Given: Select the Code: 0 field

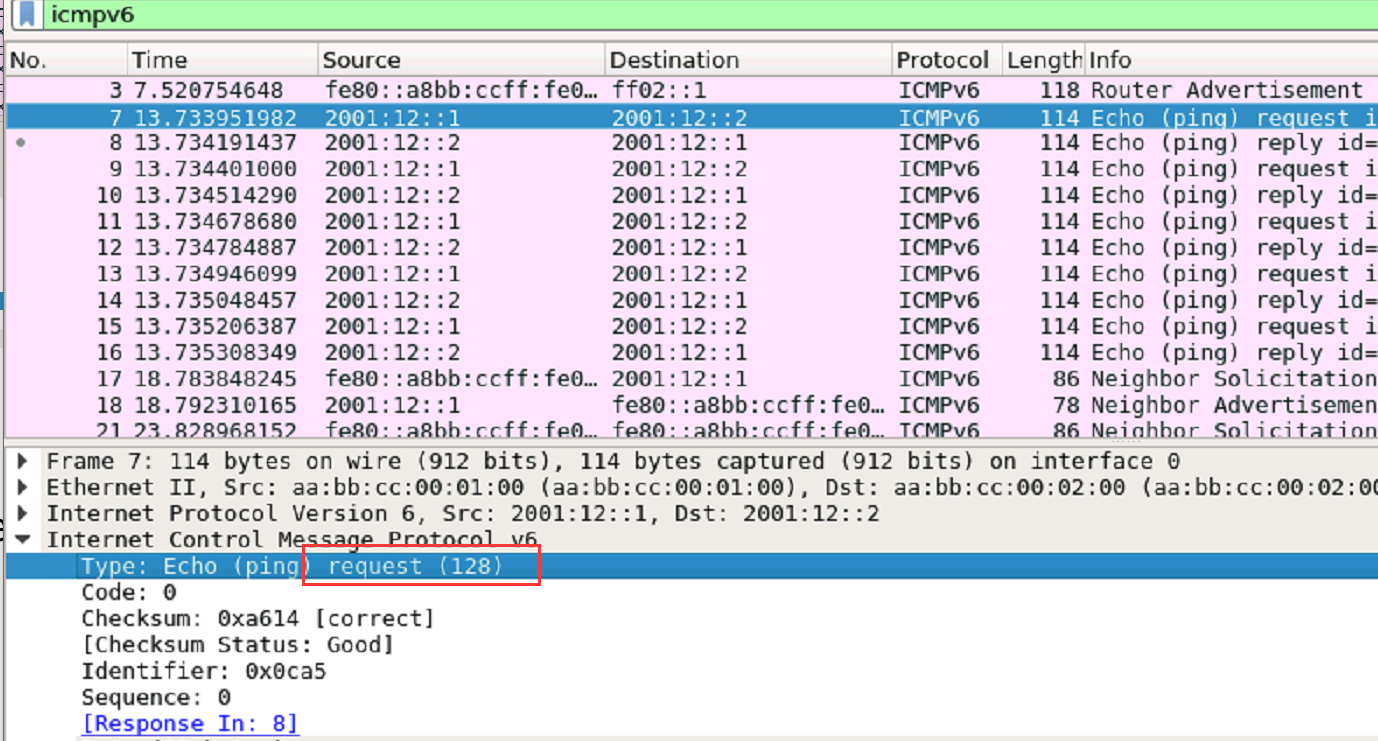Looking at the screenshot, I should 129,592.
